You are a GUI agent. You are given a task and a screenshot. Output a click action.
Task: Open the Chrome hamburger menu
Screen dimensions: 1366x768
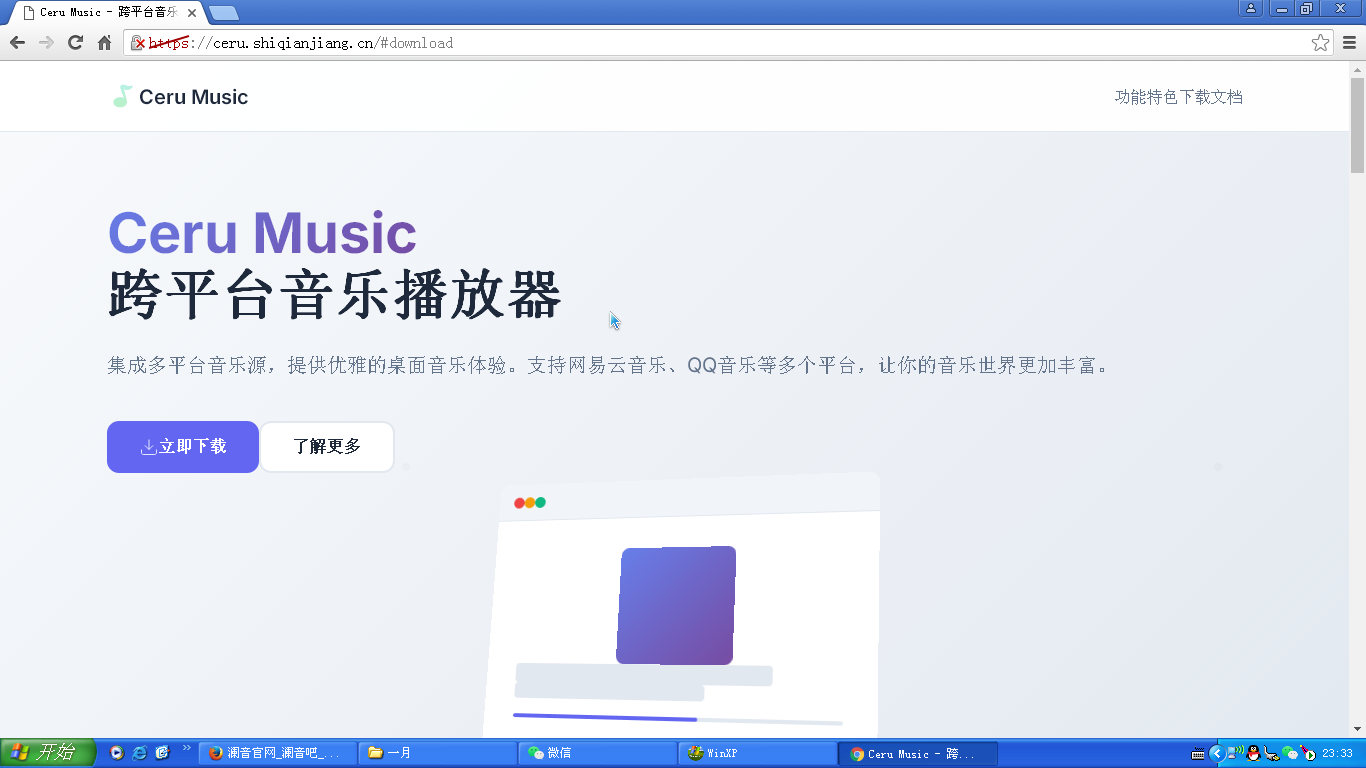click(x=1349, y=43)
